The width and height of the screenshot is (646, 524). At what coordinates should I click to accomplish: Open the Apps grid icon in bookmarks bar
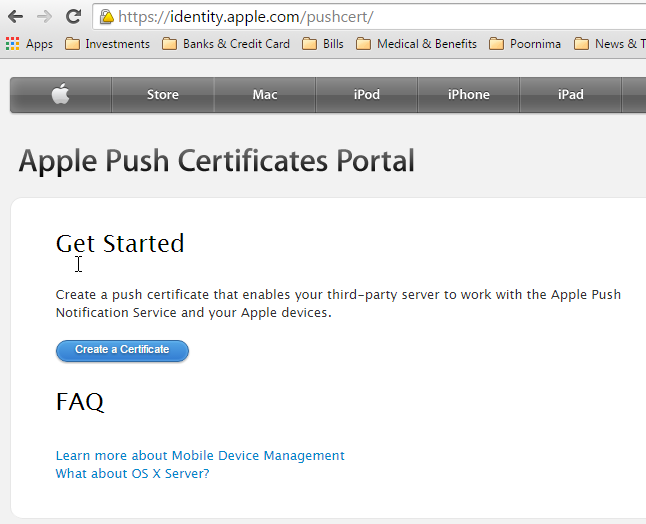[x=13, y=44]
